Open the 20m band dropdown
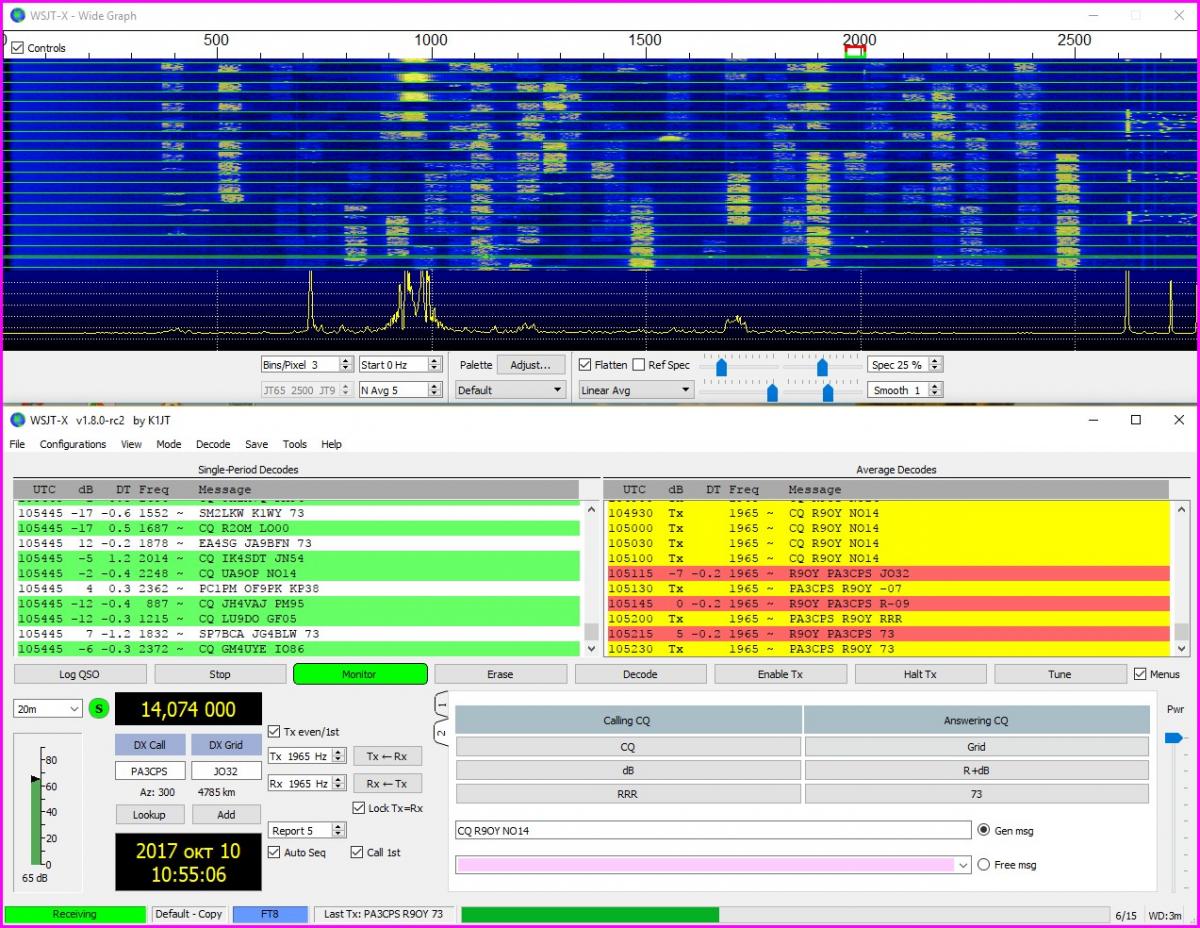Image resolution: width=1200 pixels, height=928 pixels. tap(47, 709)
